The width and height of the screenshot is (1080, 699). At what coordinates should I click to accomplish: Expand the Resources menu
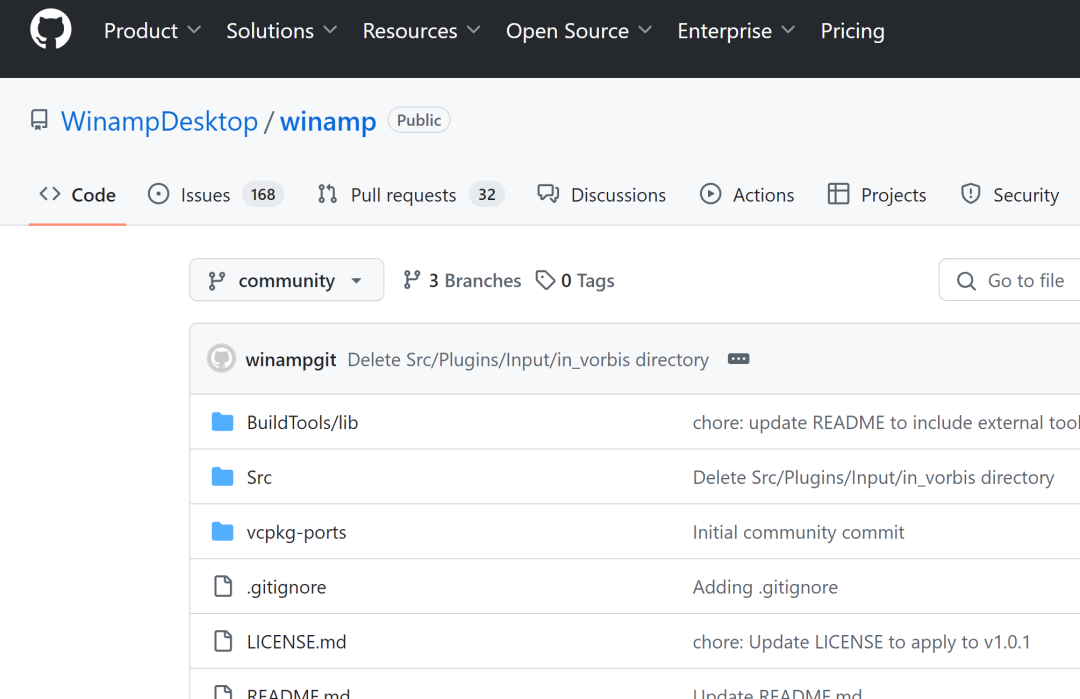pos(422,31)
